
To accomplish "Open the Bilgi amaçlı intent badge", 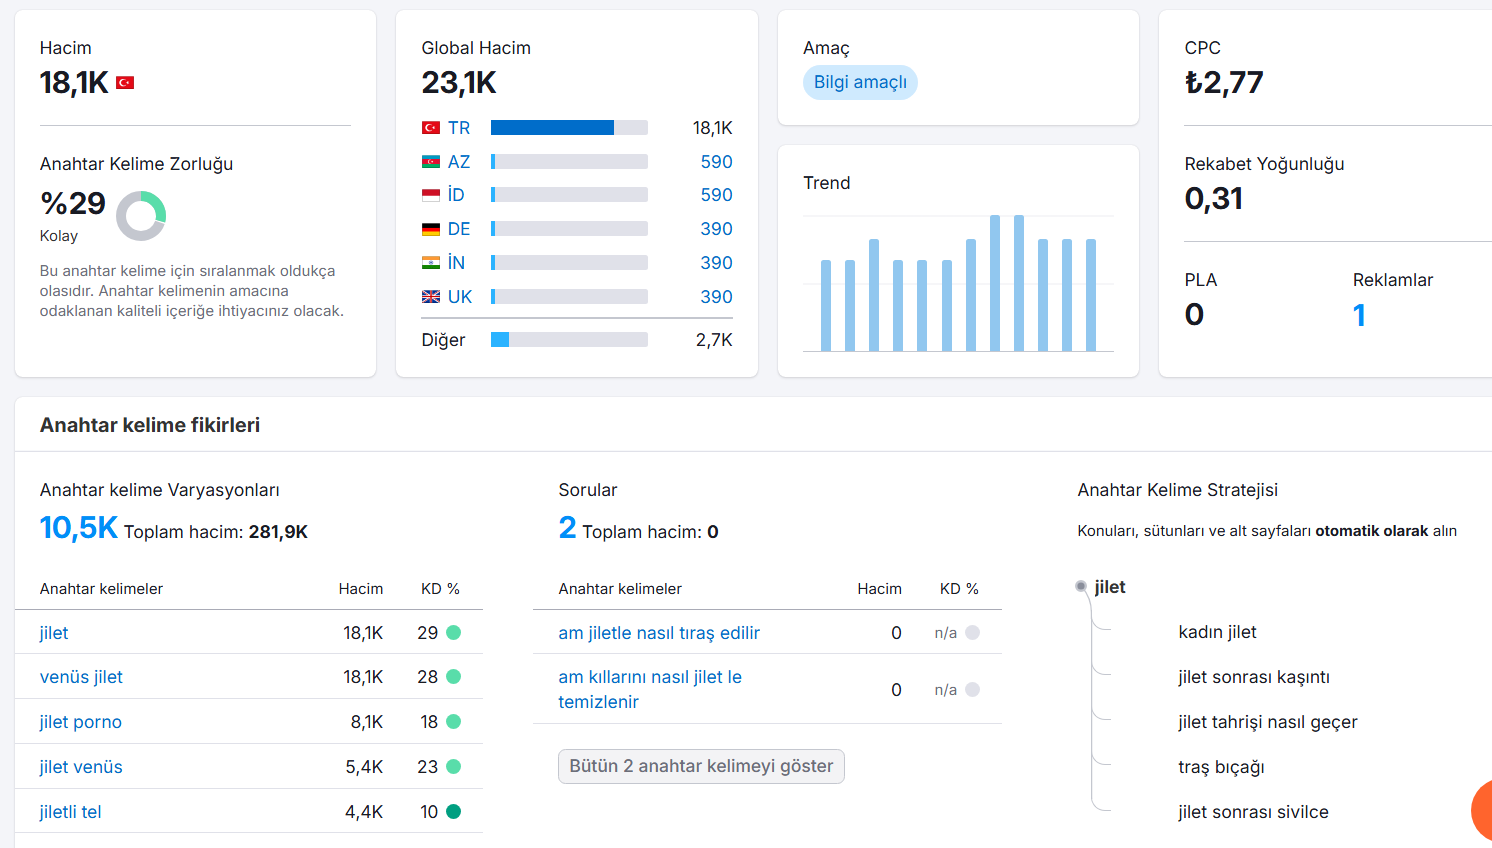I will coord(860,82).
